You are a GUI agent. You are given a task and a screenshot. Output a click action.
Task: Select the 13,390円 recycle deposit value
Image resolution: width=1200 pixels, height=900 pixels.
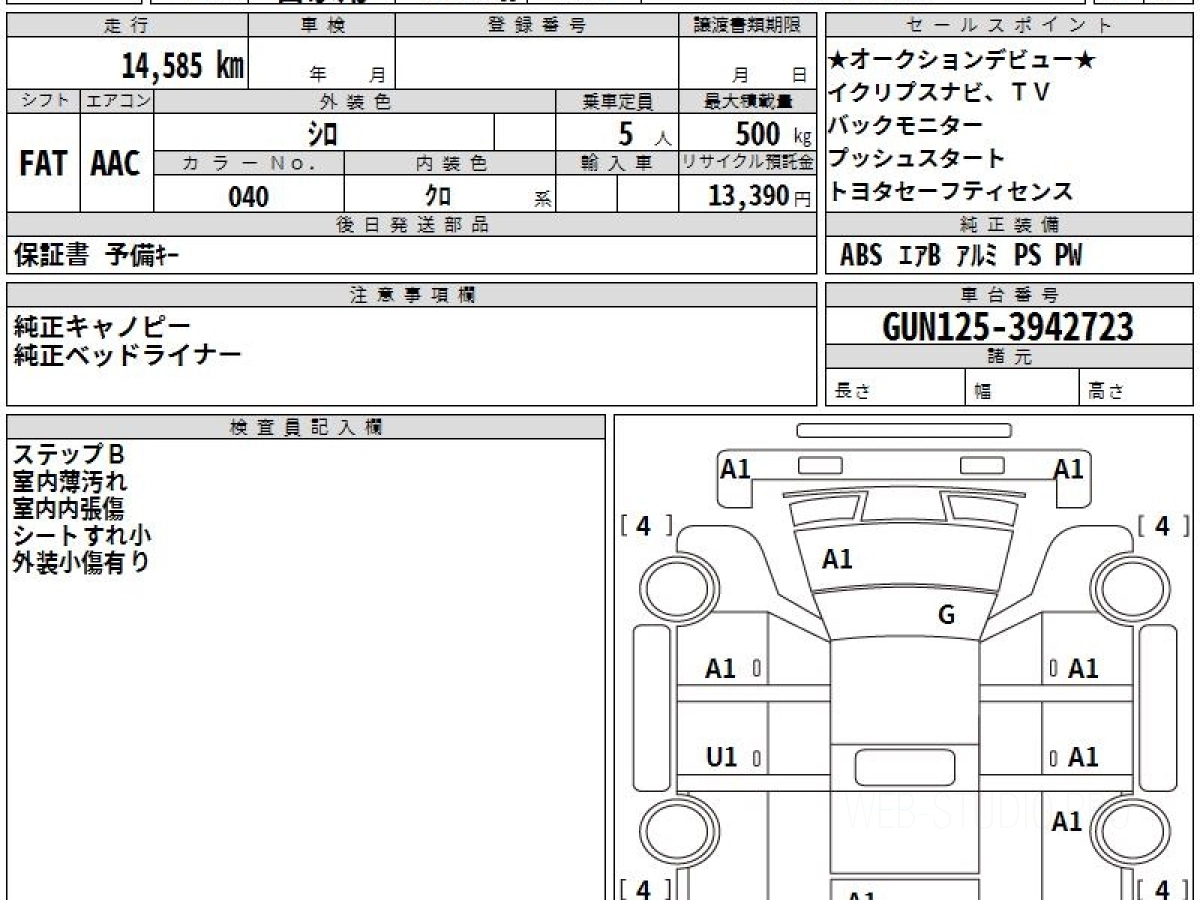click(759, 196)
